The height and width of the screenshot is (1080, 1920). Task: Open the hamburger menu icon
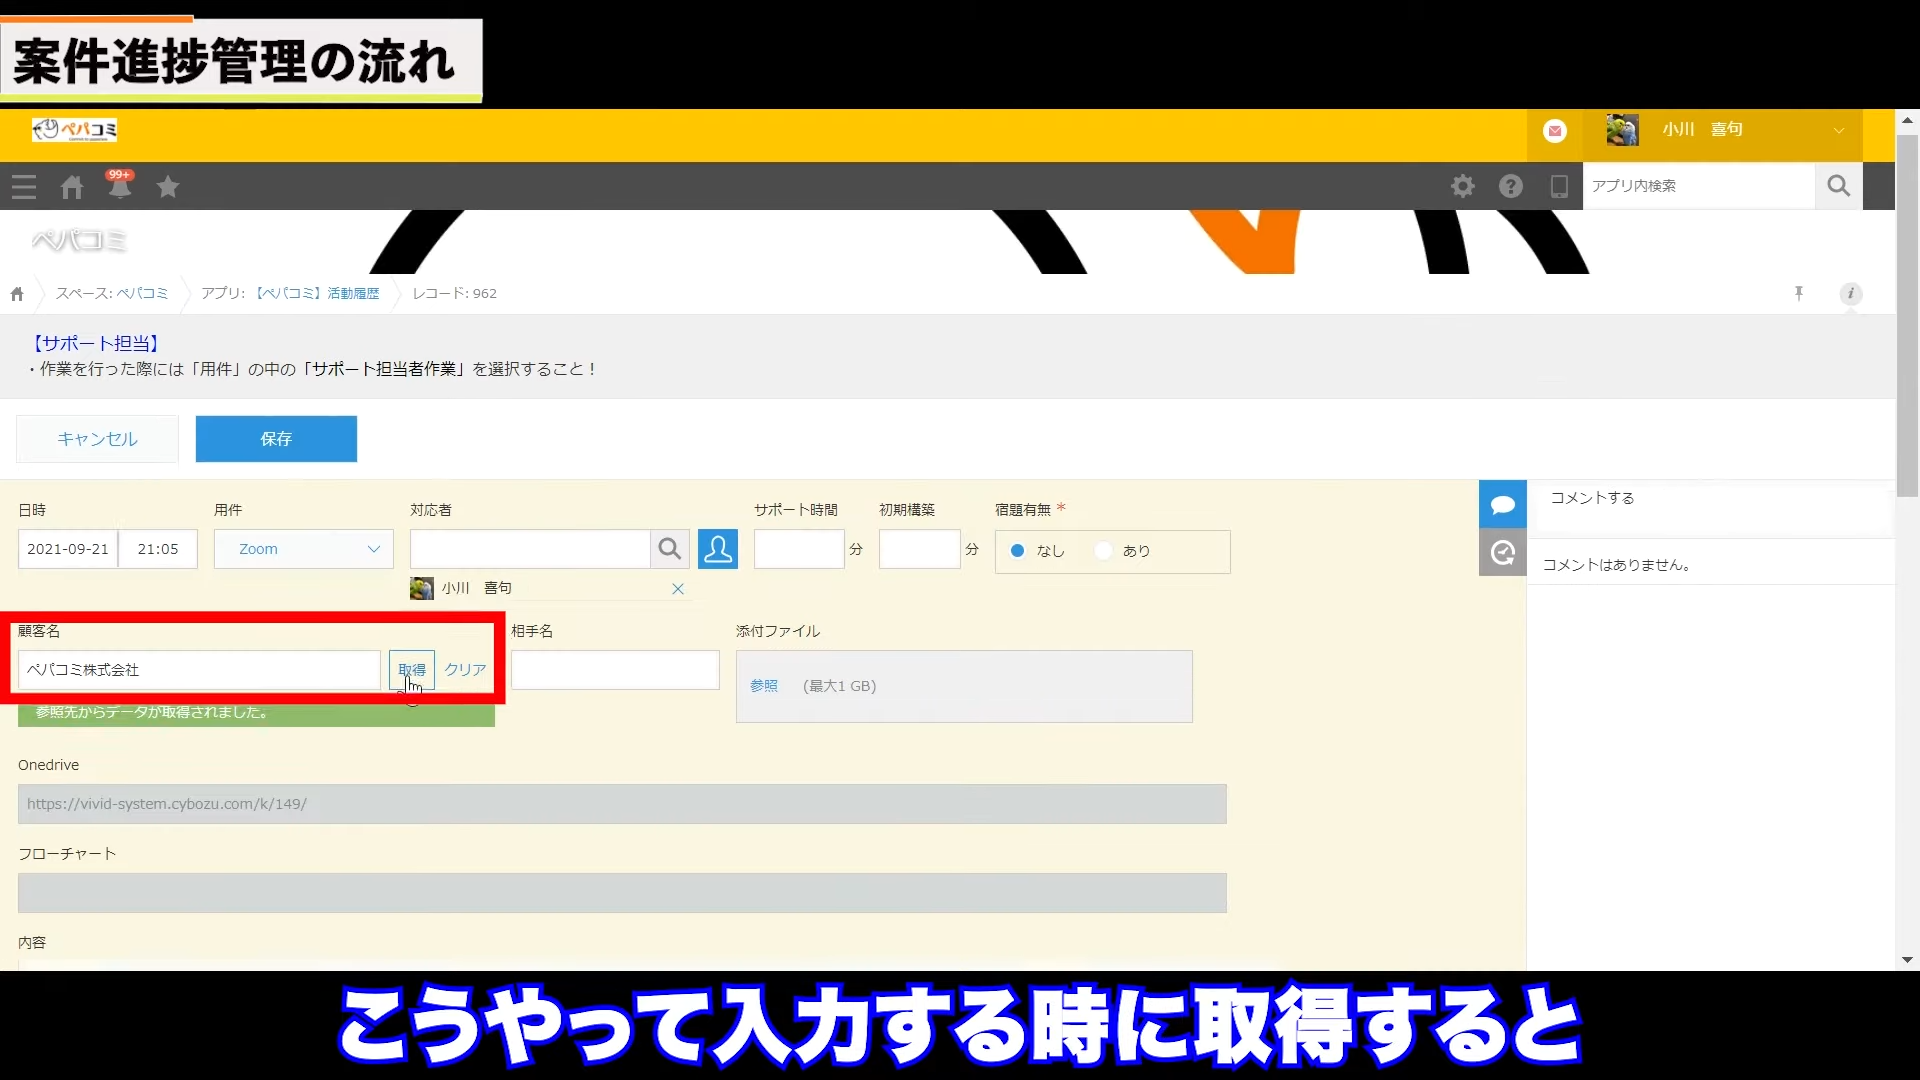[x=24, y=187]
